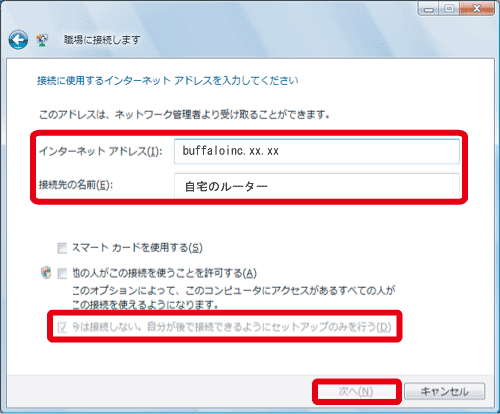Screen dimensions: 500x414
Task: Click the 職場に接続します window title
Action: coord(102,40)
